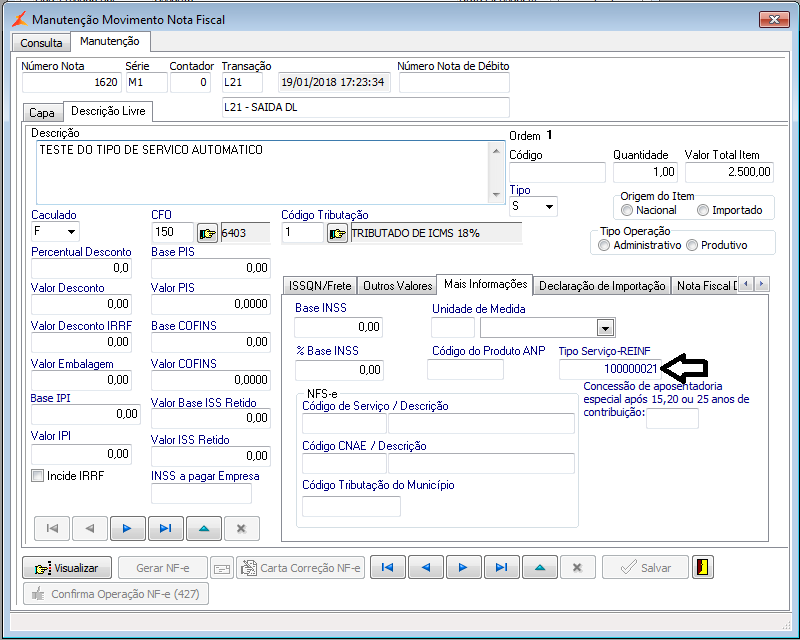Click the Visualizar button
This screenshot has width=800, height=640.
coord(67,567)
